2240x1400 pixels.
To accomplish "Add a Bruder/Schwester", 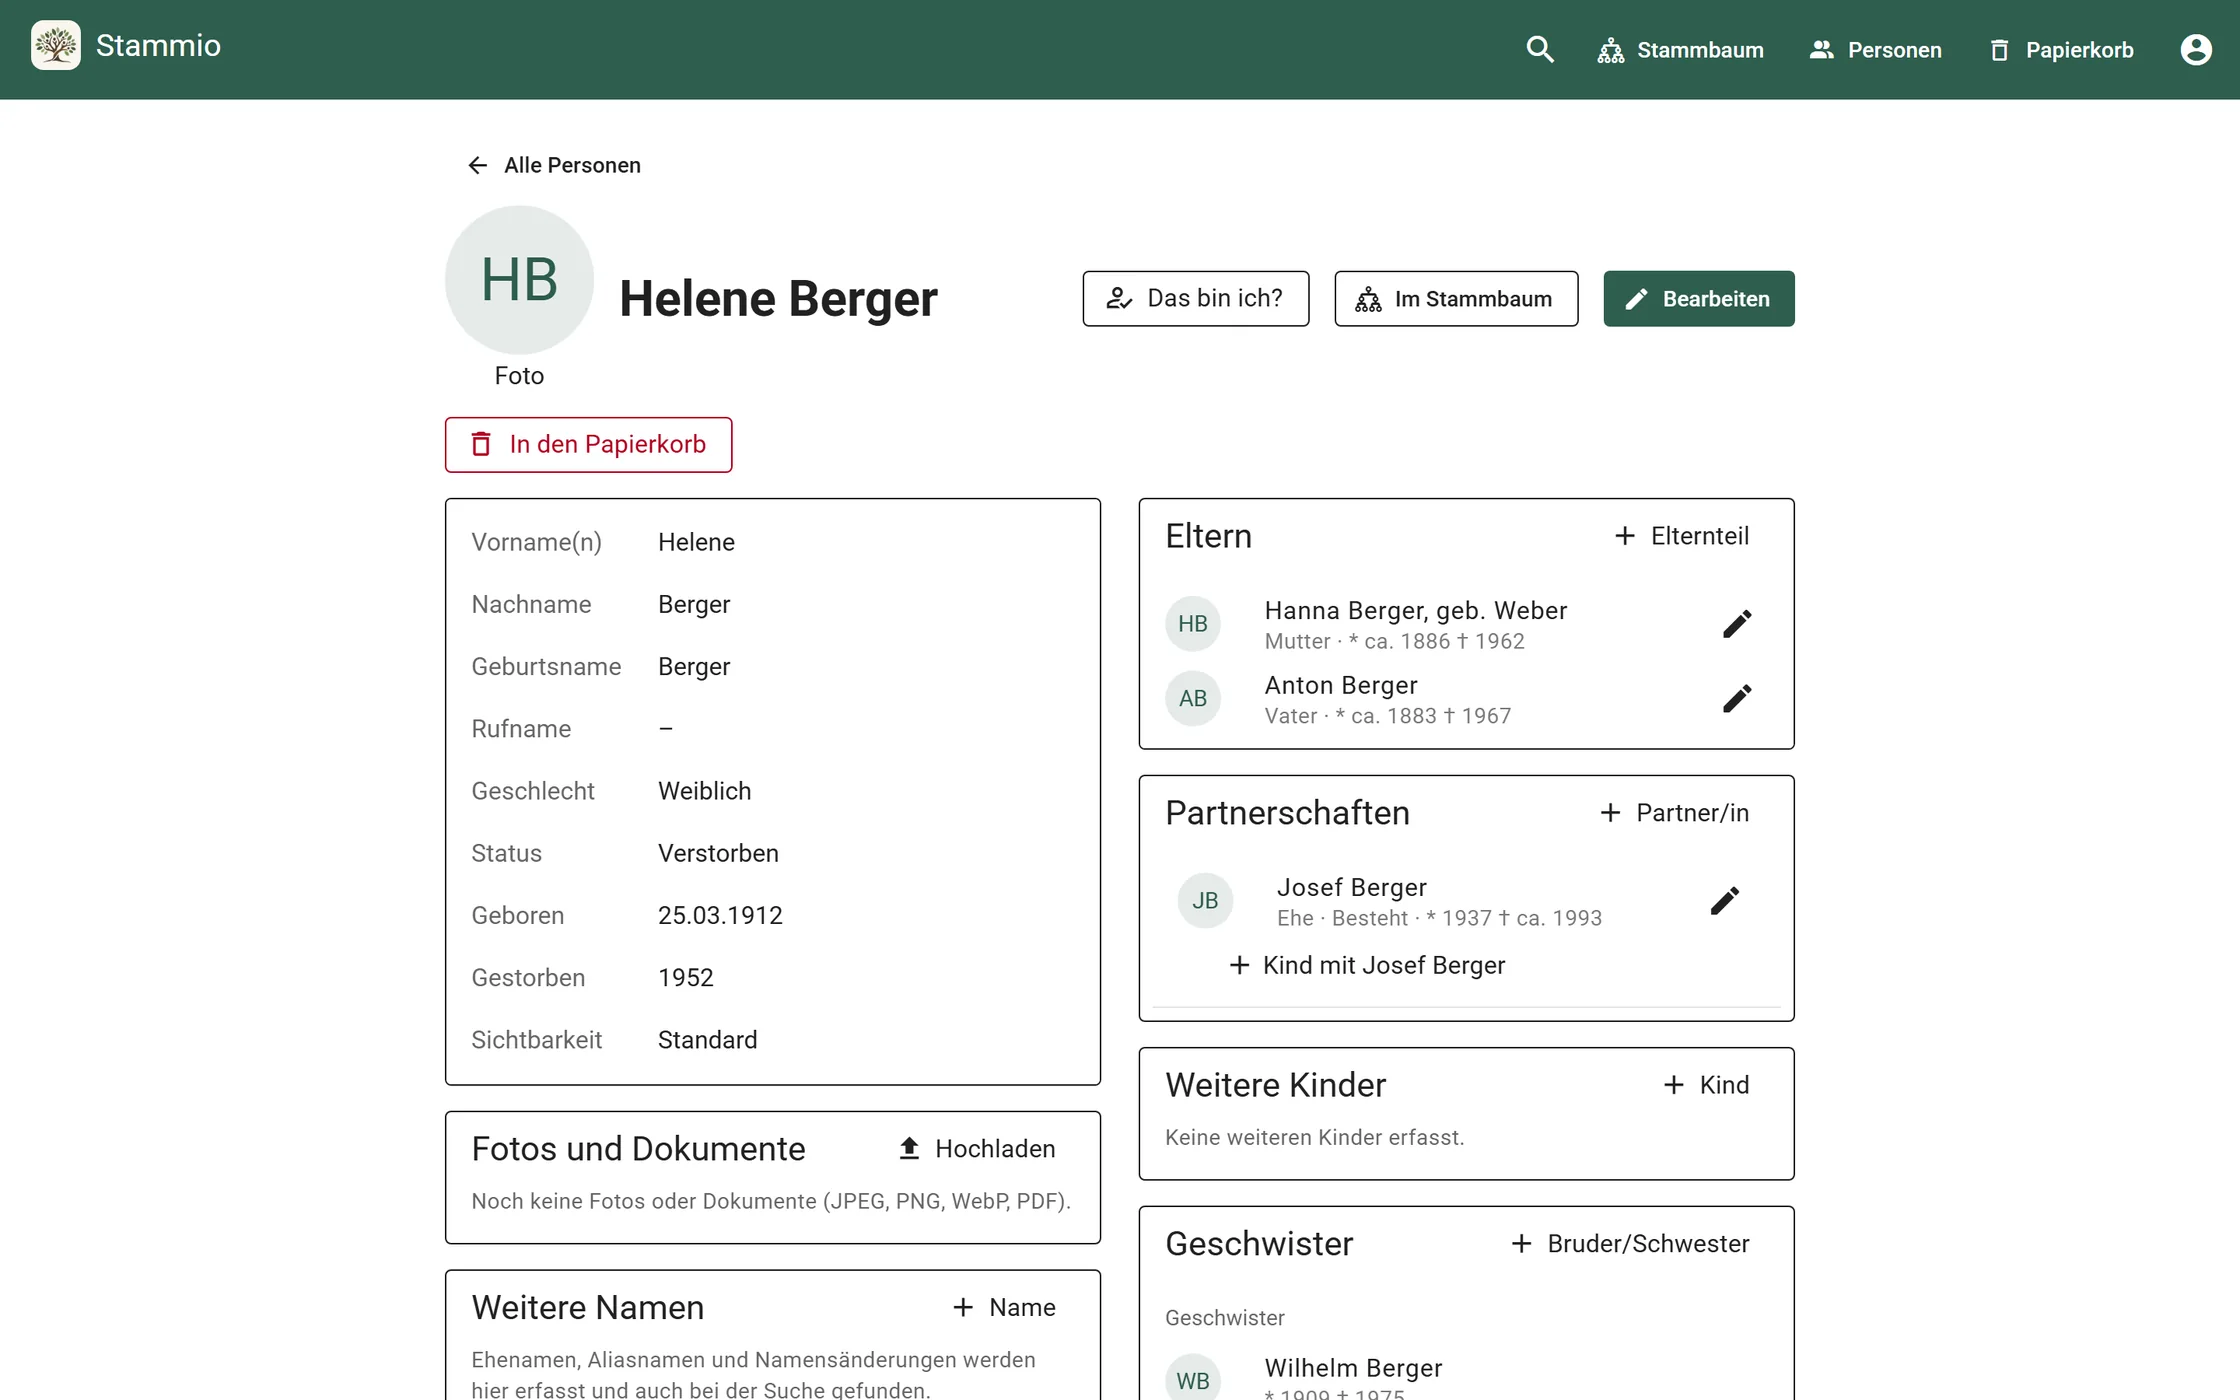I will (x=1631, y=1244).
